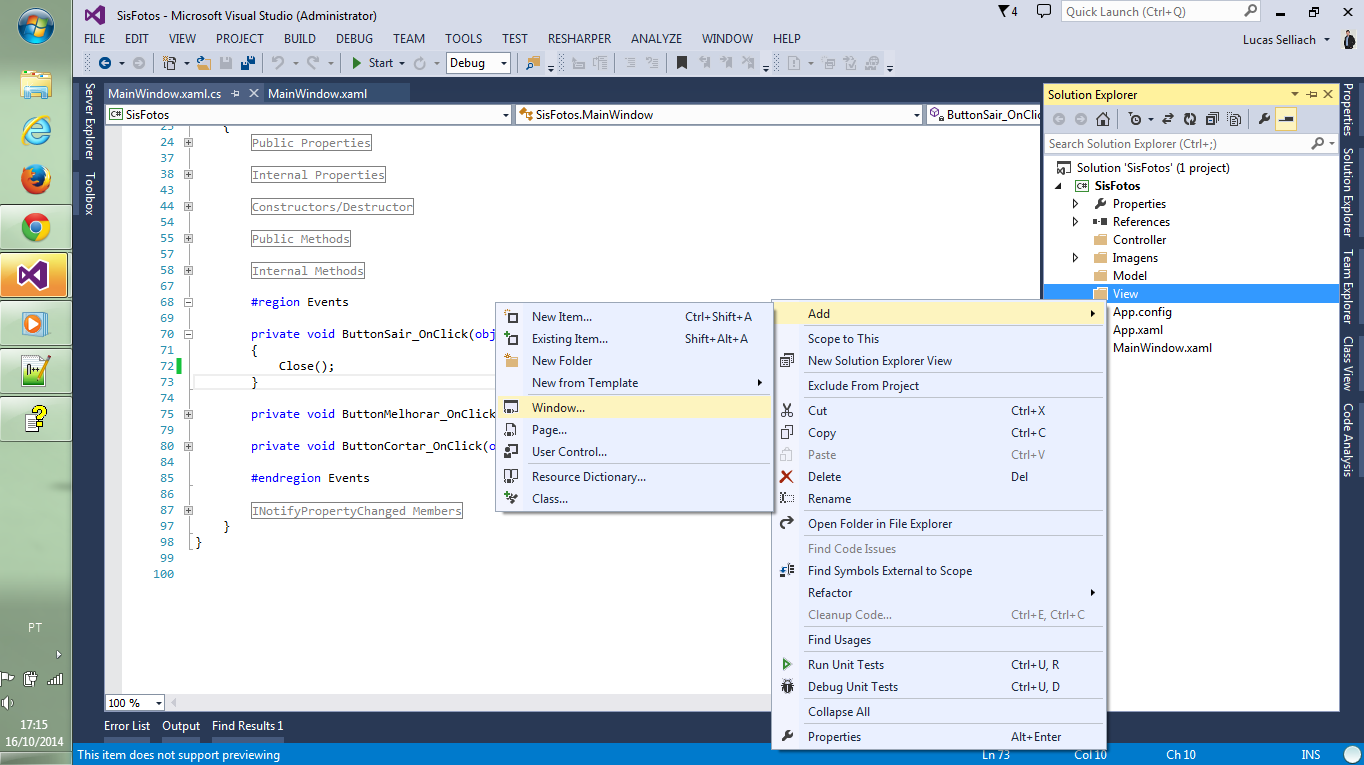Image resolution: width=1364 pixels, height=765 pixels.
Task: Toggle auto-hide pin on Solution Explorer
Action: click(x=1311, y=94)
